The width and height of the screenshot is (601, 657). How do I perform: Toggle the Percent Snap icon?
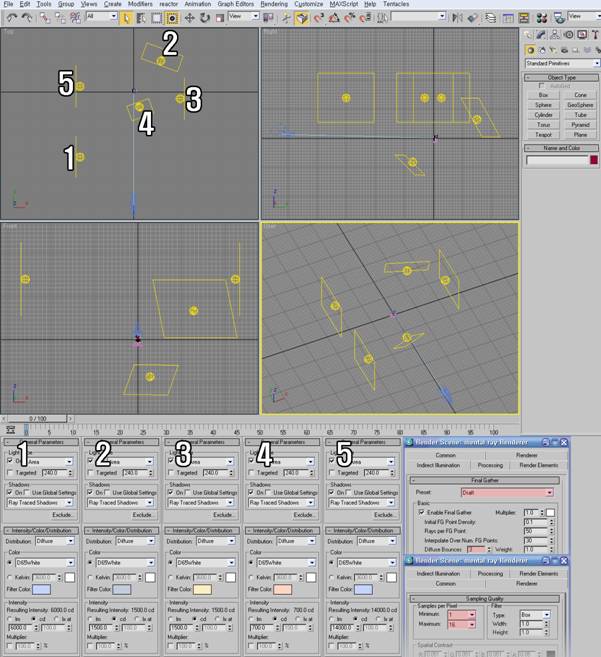coord(350,18)
